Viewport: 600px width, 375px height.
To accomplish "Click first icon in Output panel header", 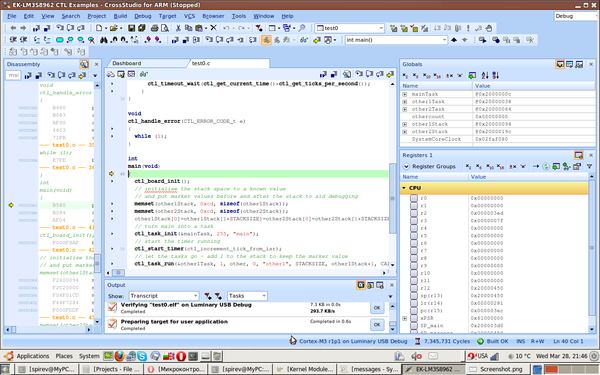I will [360, 285].
